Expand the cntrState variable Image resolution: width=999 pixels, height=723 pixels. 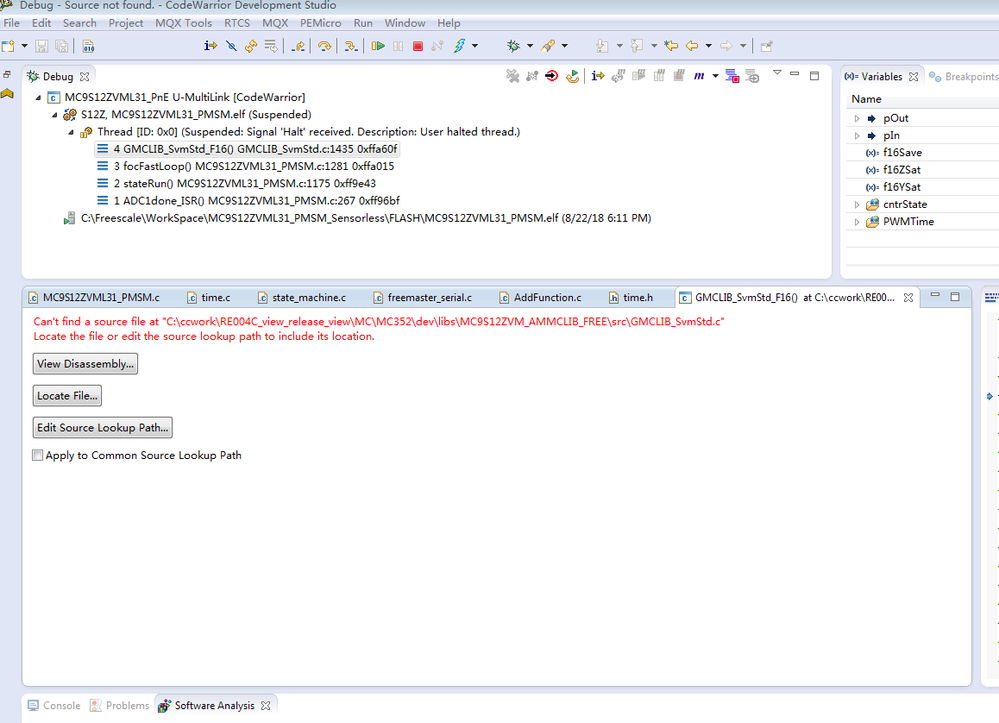pos(856,204)
